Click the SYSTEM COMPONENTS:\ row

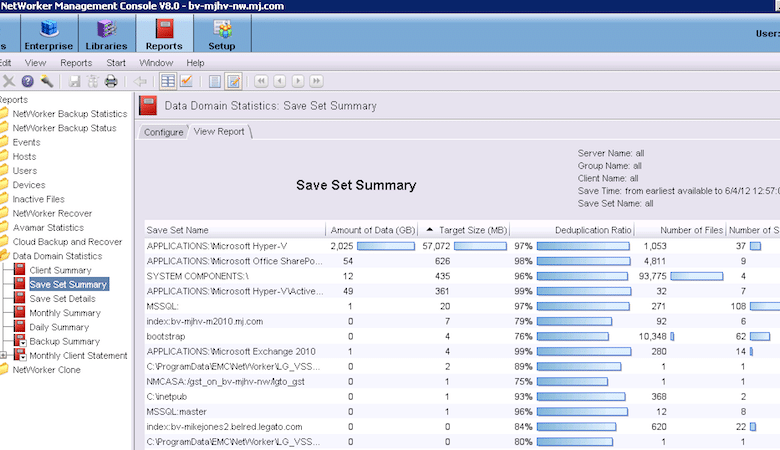(x=463, y=276)
